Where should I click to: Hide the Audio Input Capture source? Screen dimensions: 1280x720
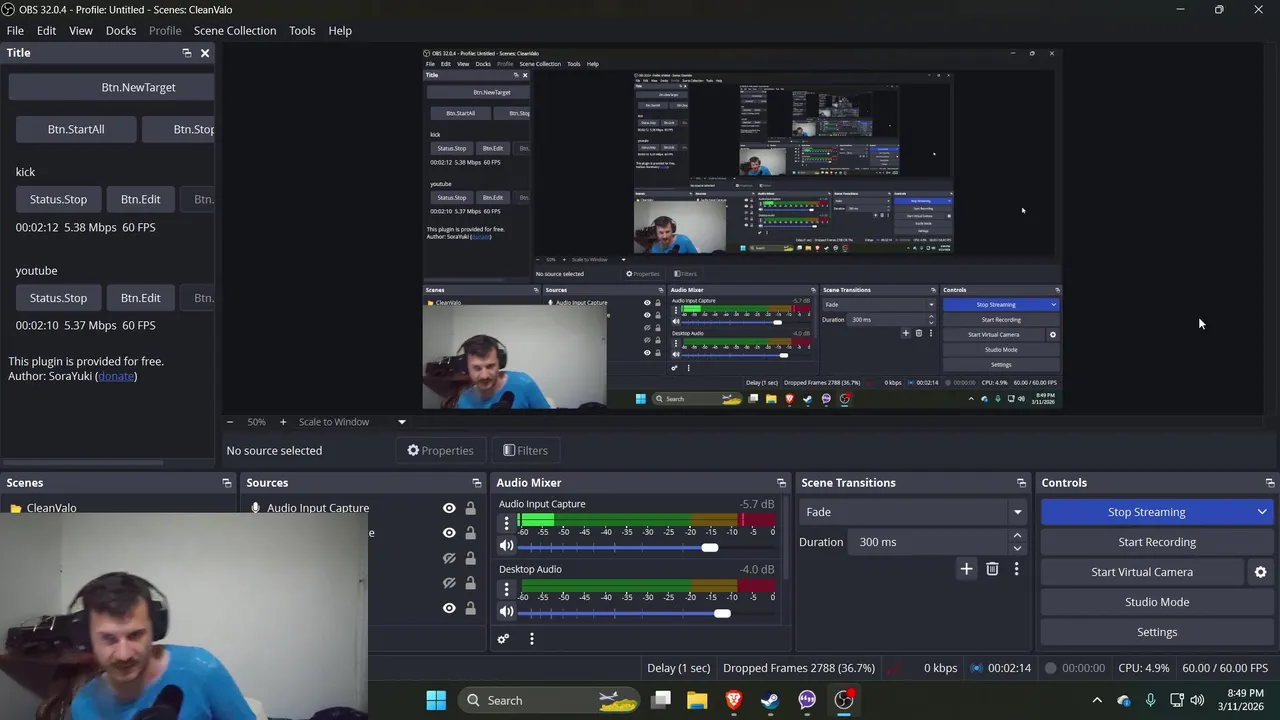[x=449, y=508]
